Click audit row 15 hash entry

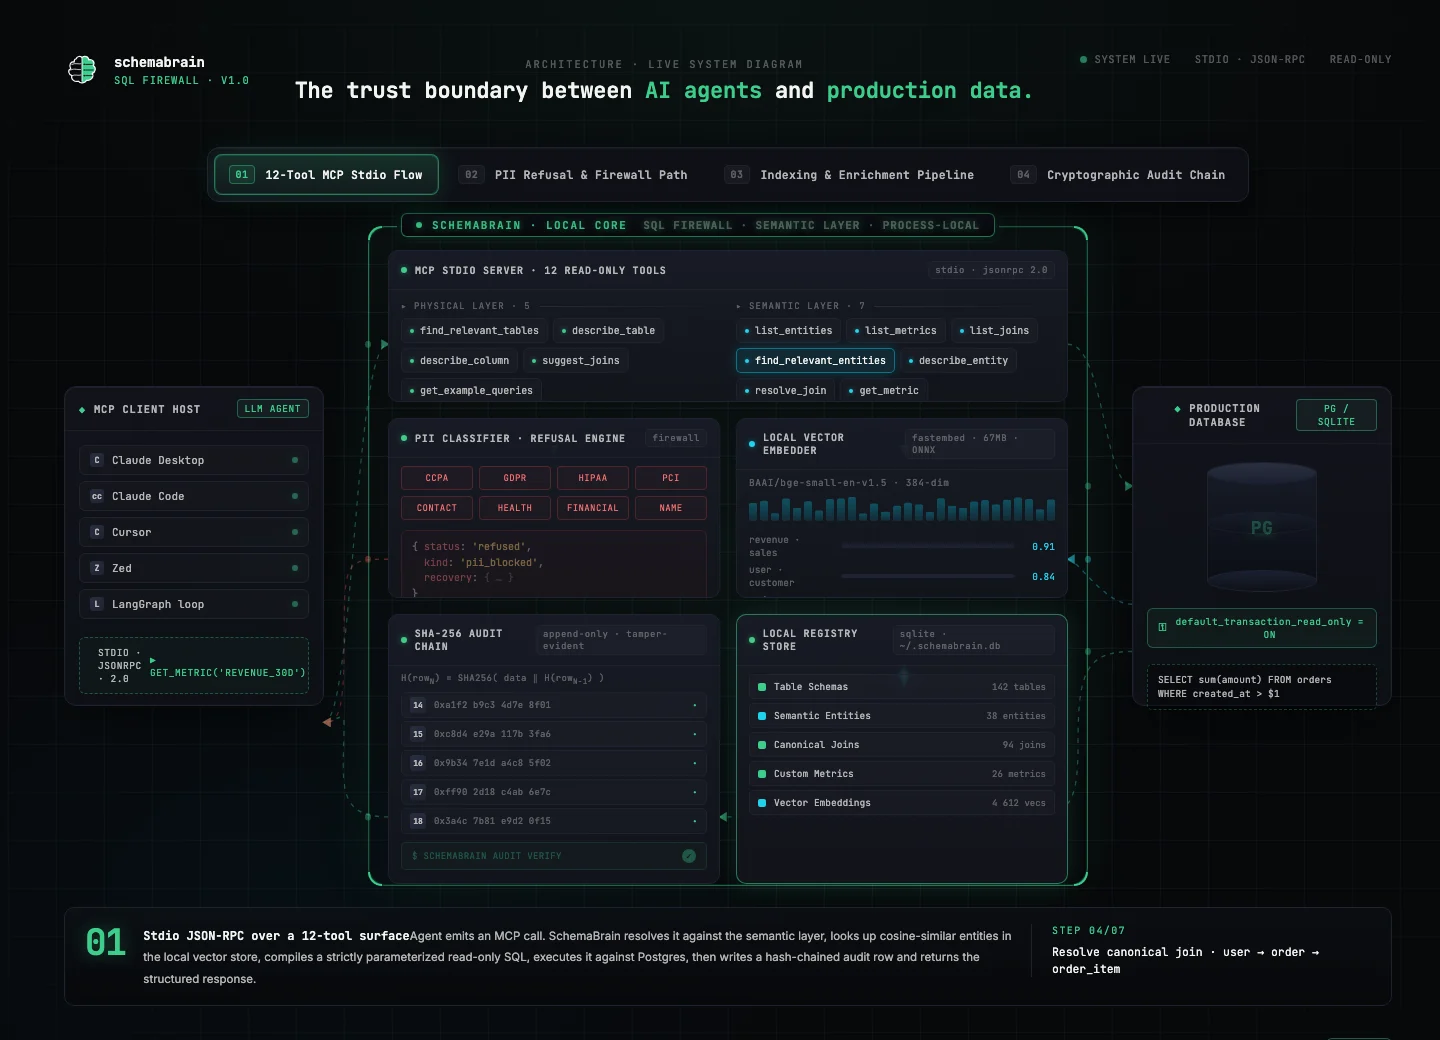pos(554,734)
